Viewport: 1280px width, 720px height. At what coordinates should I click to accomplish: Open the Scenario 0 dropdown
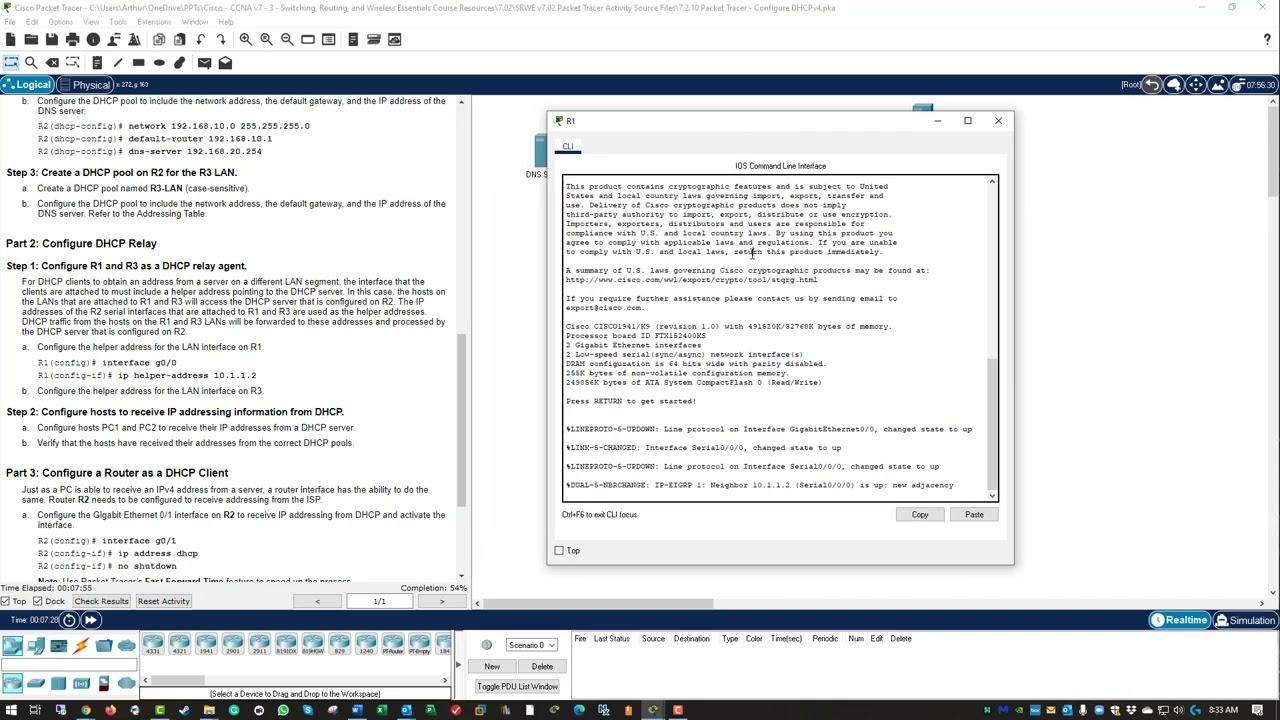(x=531, y=645)
